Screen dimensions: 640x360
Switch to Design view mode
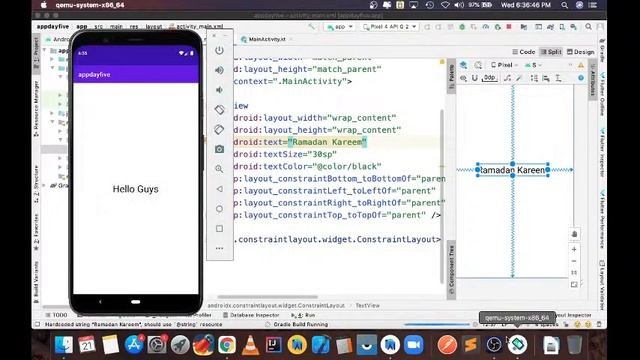(x=580, y=52)
